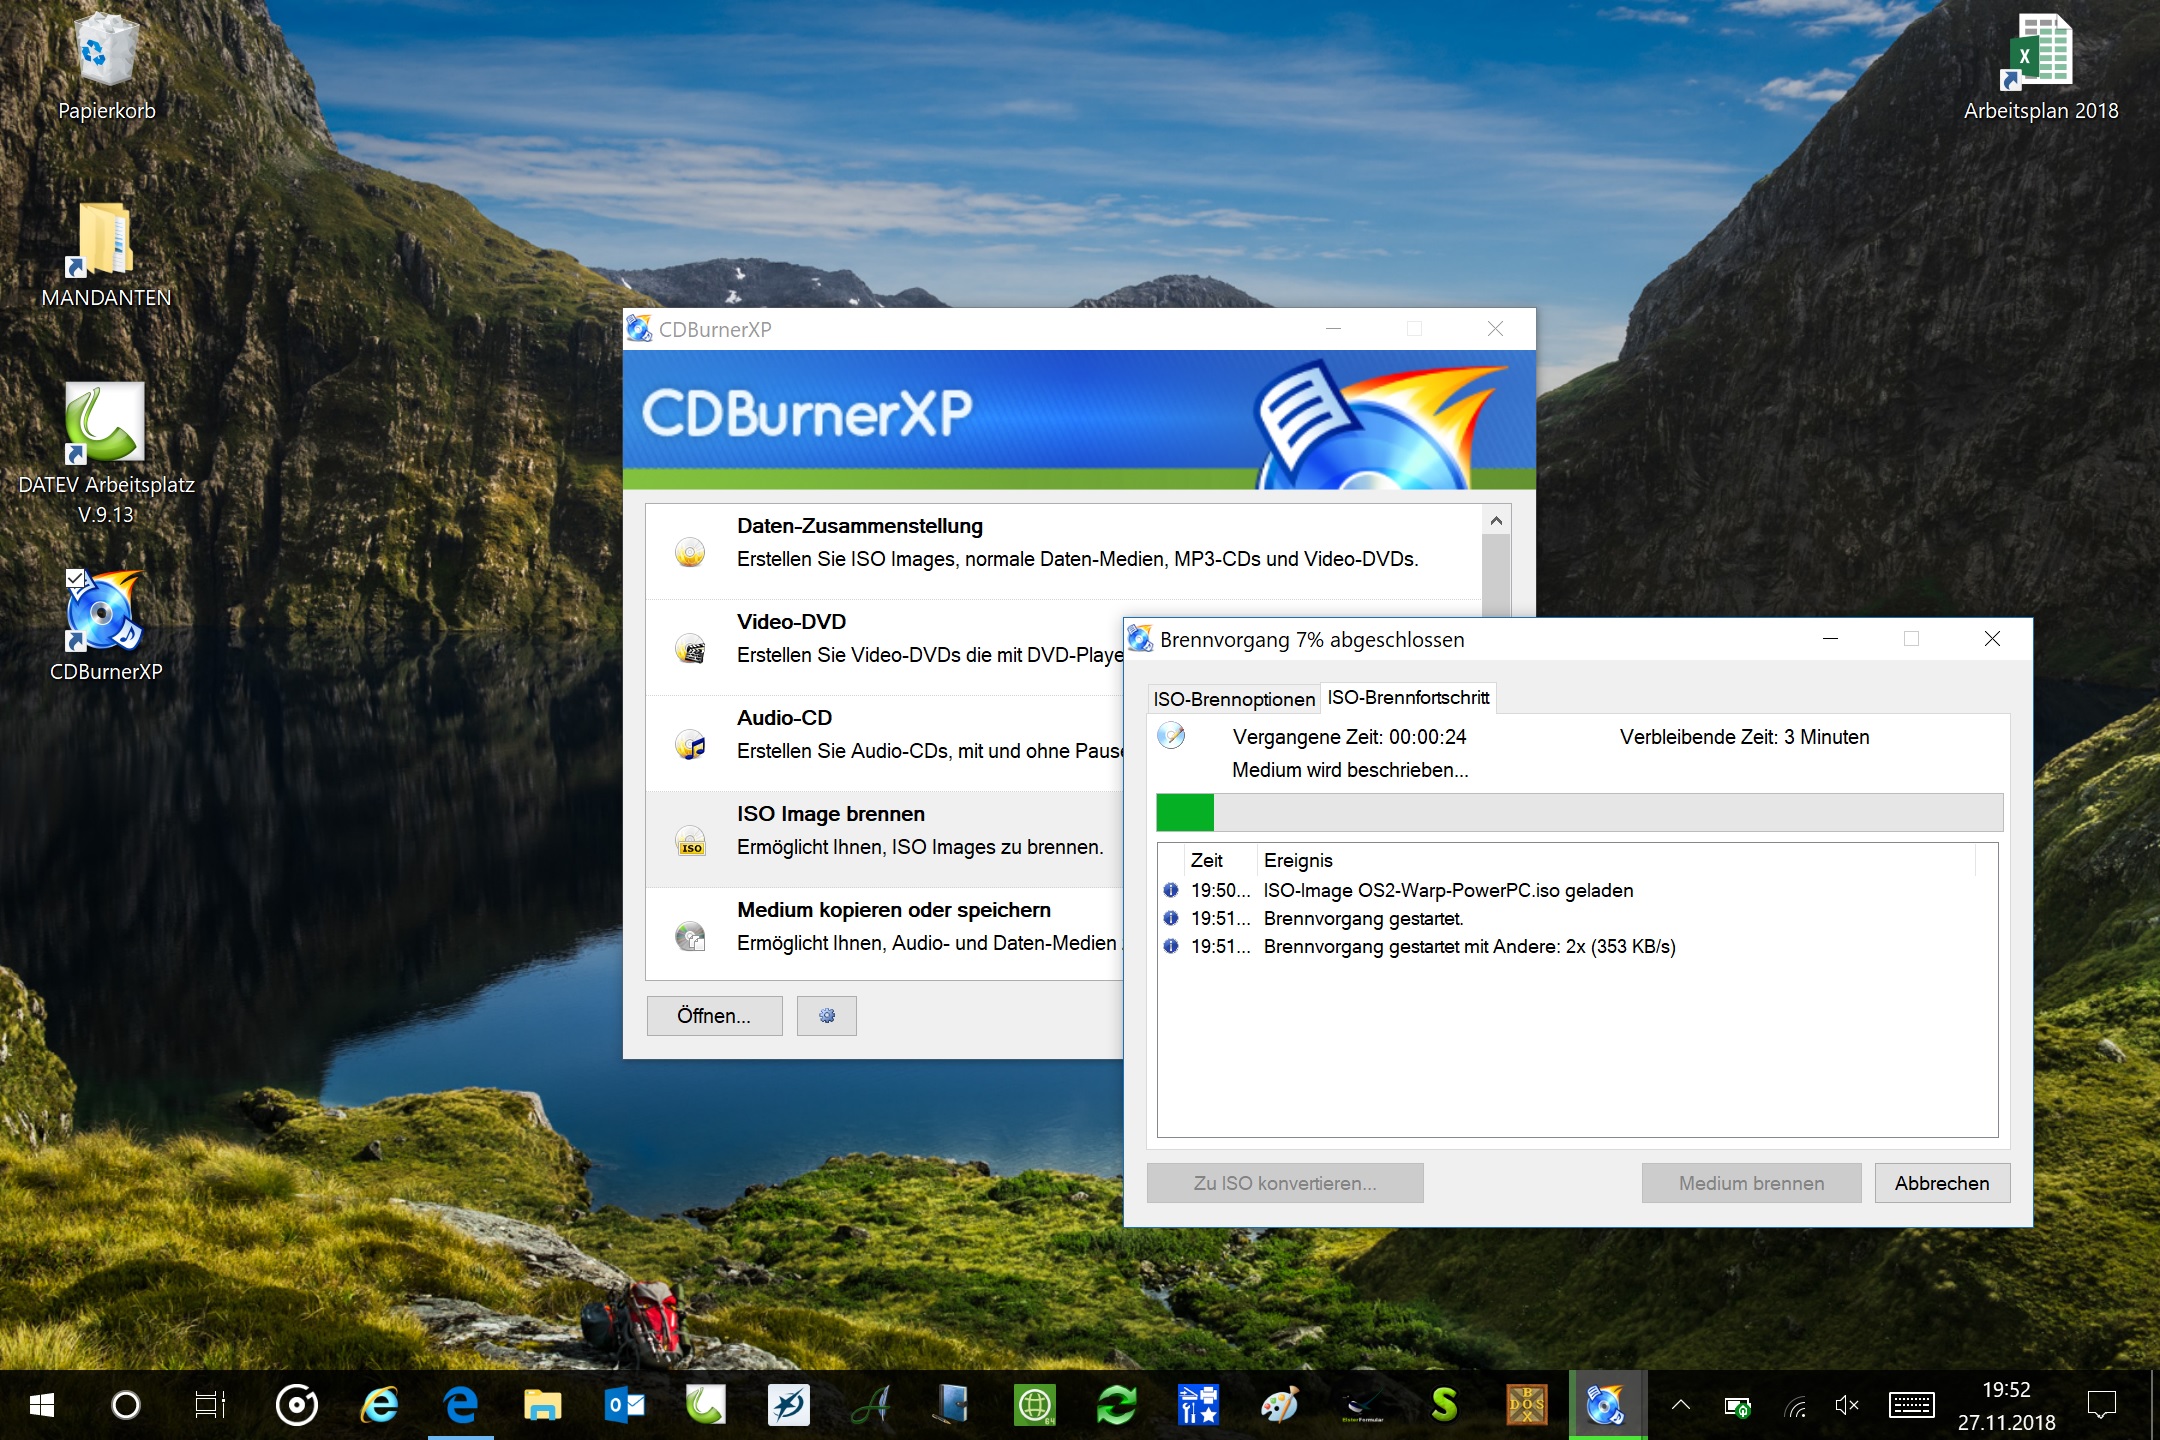Select the Daten-Zusammenstellung entry
Image resolution: width=2160 pixels, height=1440 pixels.
(x=1064, y=552)
